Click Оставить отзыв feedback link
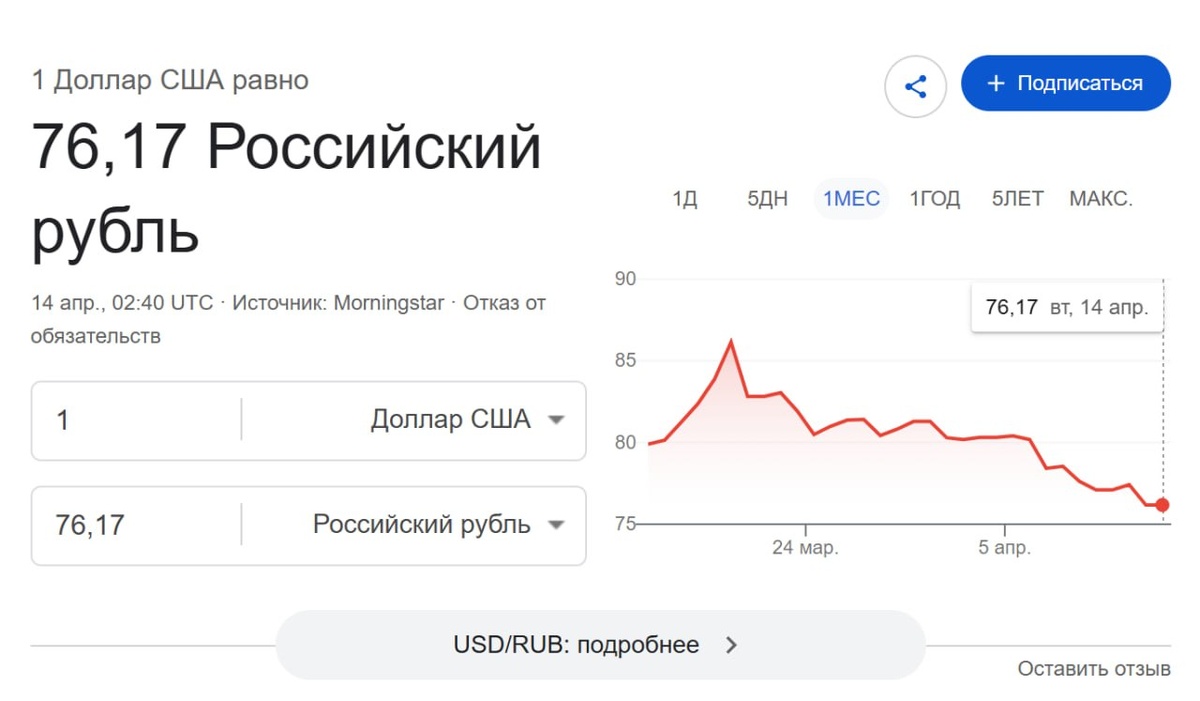 (x=1094, y=668)
